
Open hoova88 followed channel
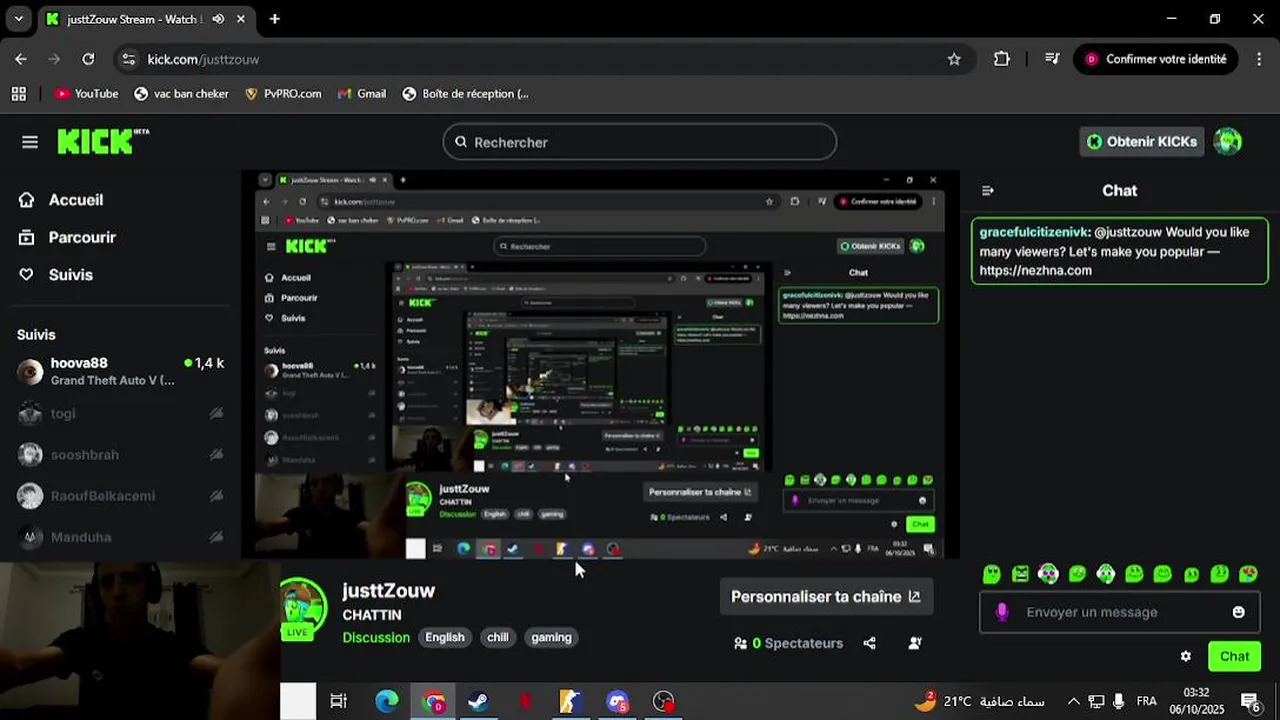click(x=121, y=371)
